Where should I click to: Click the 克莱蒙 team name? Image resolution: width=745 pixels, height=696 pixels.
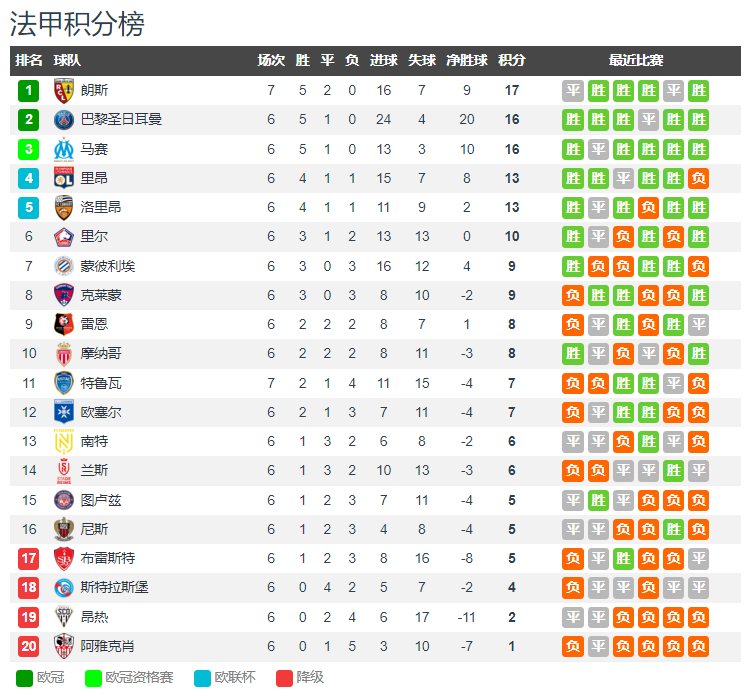coord(101,295)
